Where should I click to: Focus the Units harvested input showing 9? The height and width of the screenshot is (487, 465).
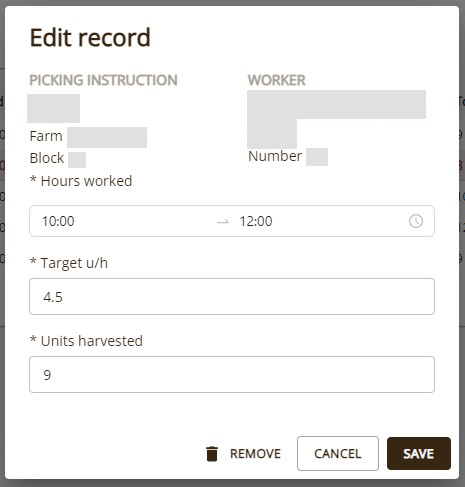[232, 374]
